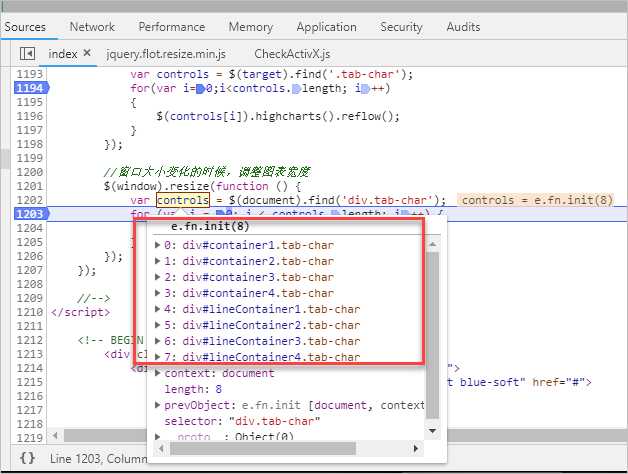Click the selector "div.tab-char" property
This screenshot has height=474, width=628.
pyautogui.click(x=242, y=421)
